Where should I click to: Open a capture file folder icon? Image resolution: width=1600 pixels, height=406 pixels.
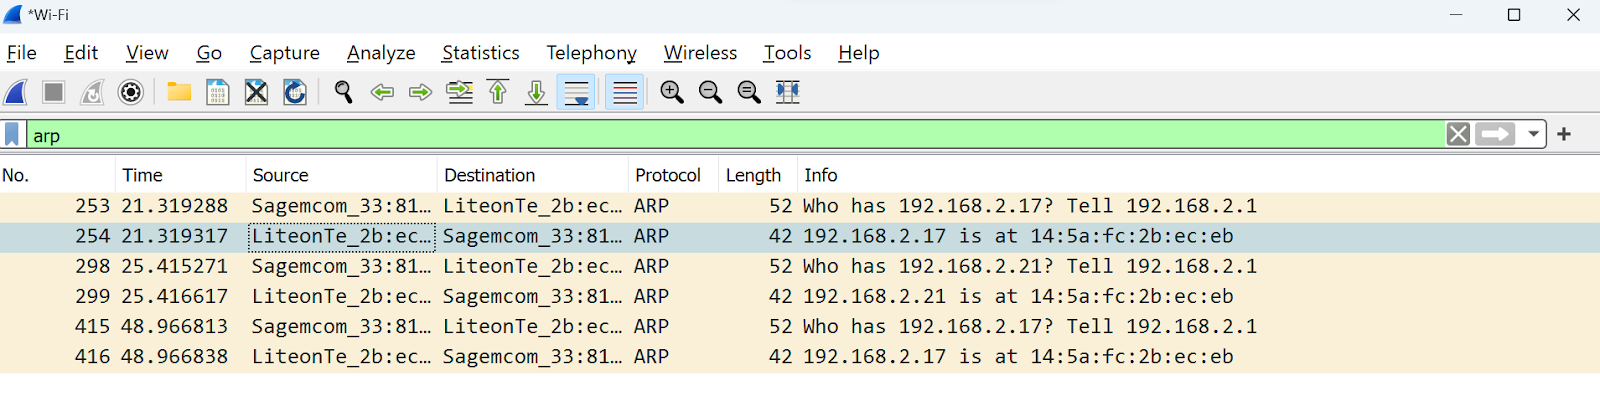click(179, 92)
